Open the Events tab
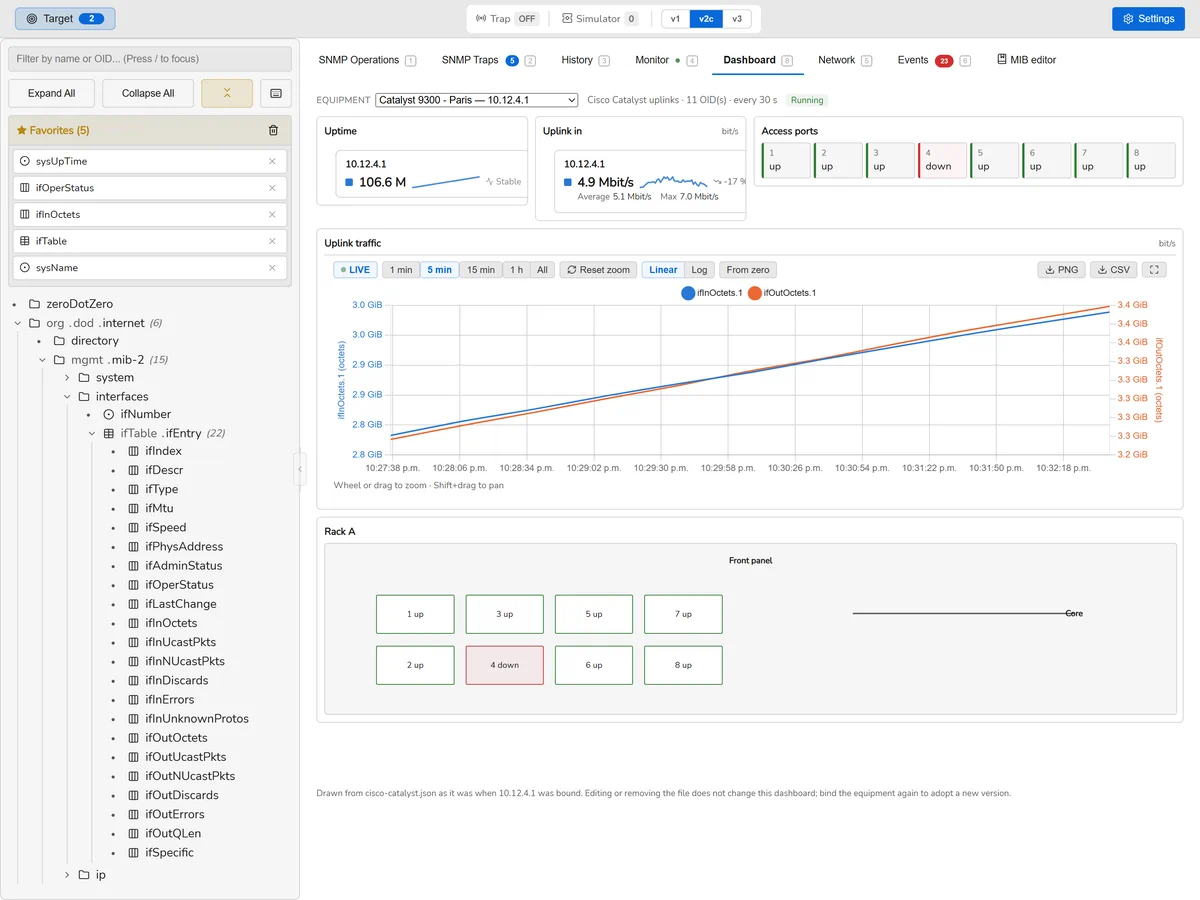The image size is (1200, 900). [x=934, y=60]
